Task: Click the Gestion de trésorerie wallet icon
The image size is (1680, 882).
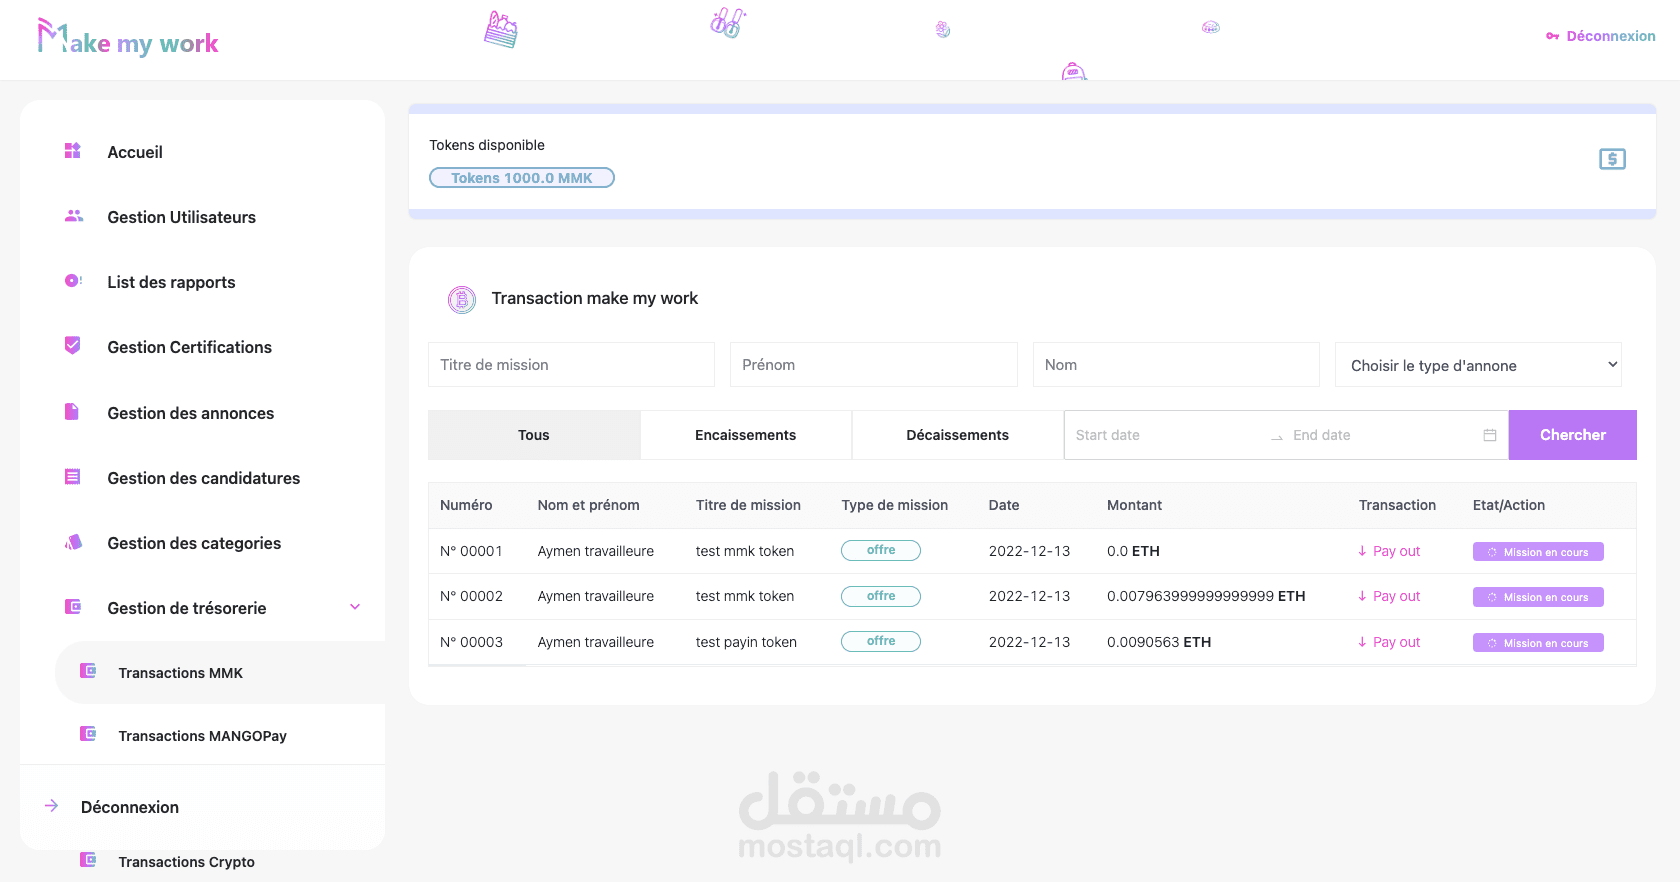Action: click(73, 606)
